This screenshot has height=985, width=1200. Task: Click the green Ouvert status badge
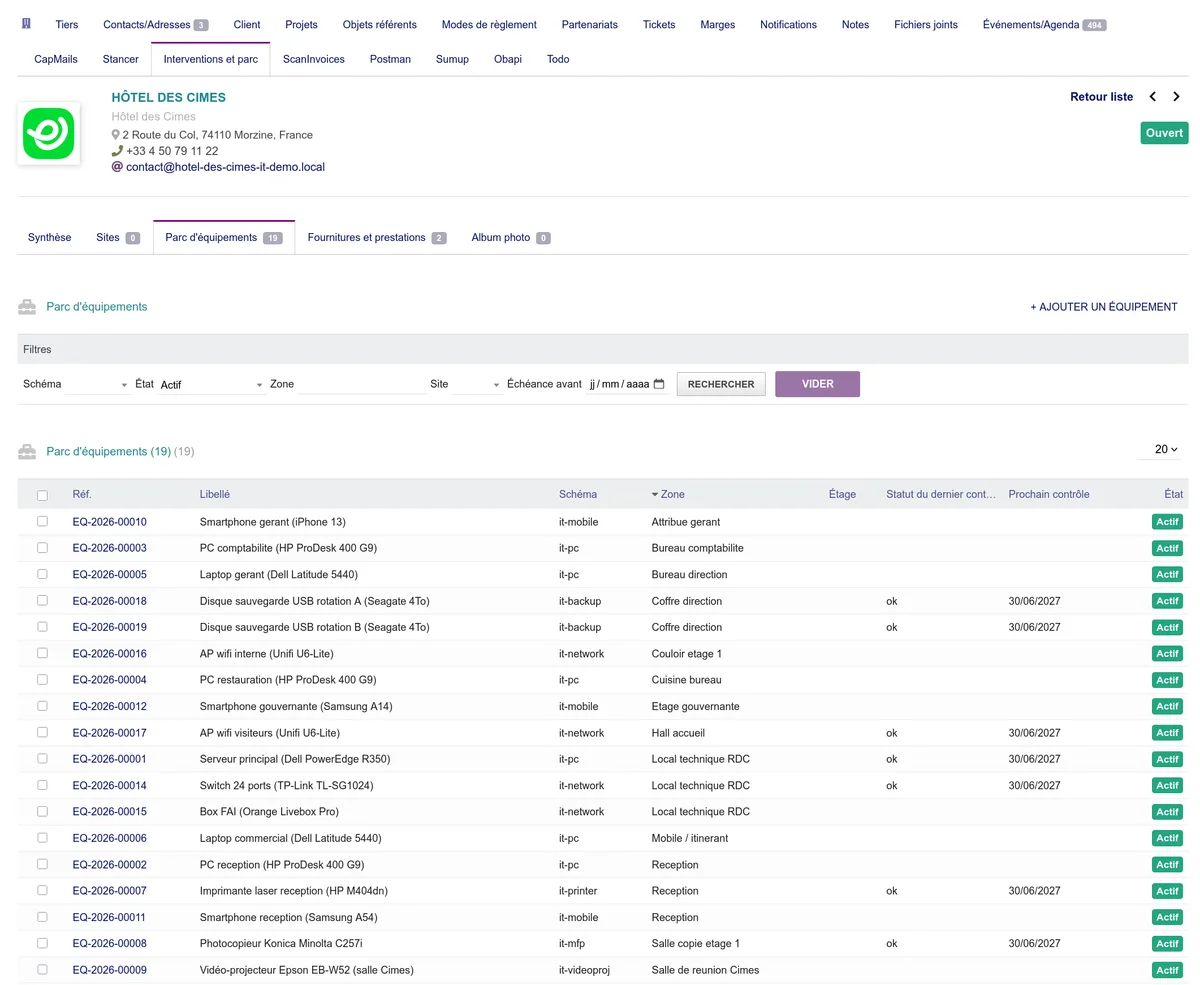1164,133
